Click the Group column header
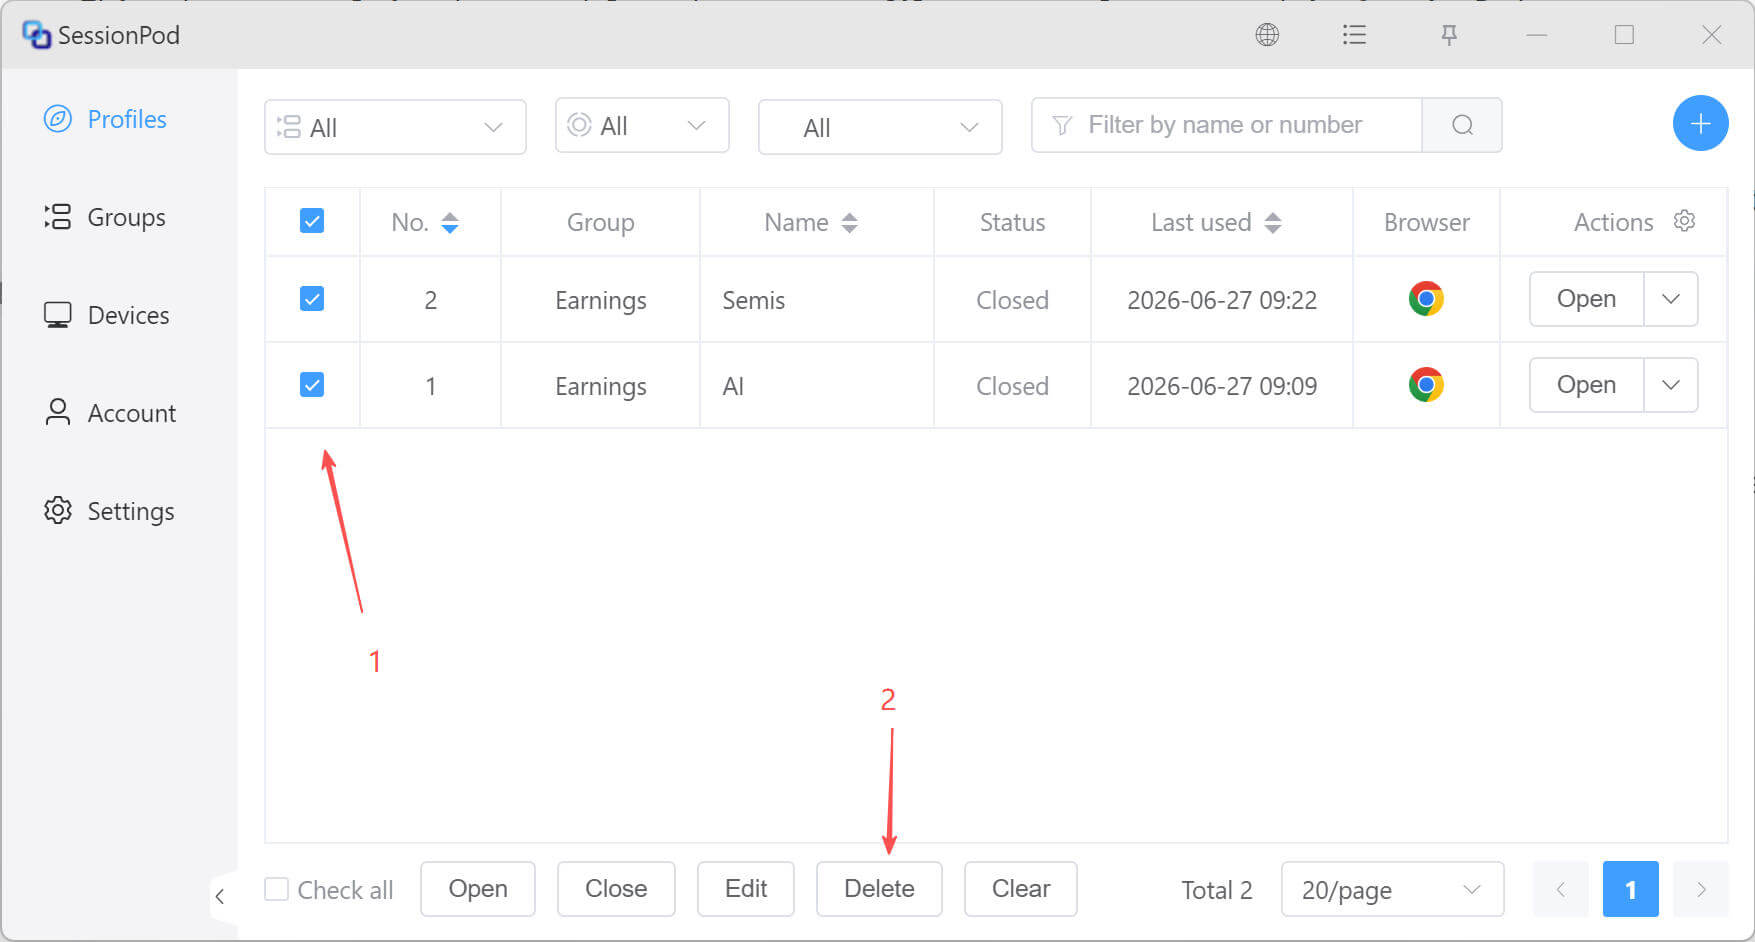This screenshot has width=1755, height=942. click(600, 222)
